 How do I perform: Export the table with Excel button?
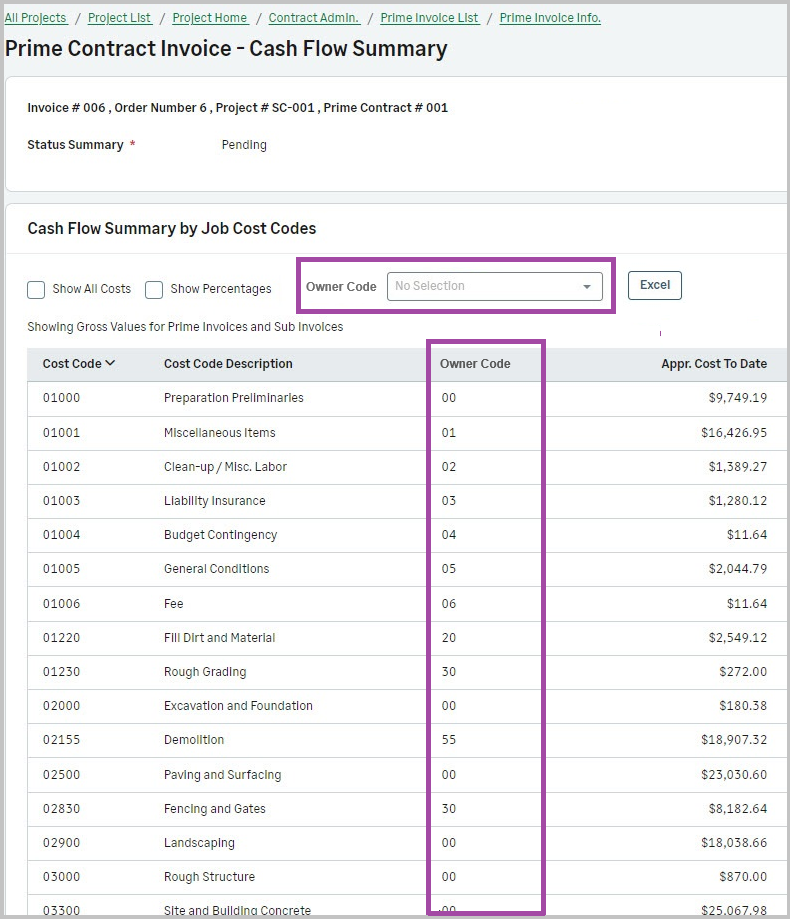655,285
